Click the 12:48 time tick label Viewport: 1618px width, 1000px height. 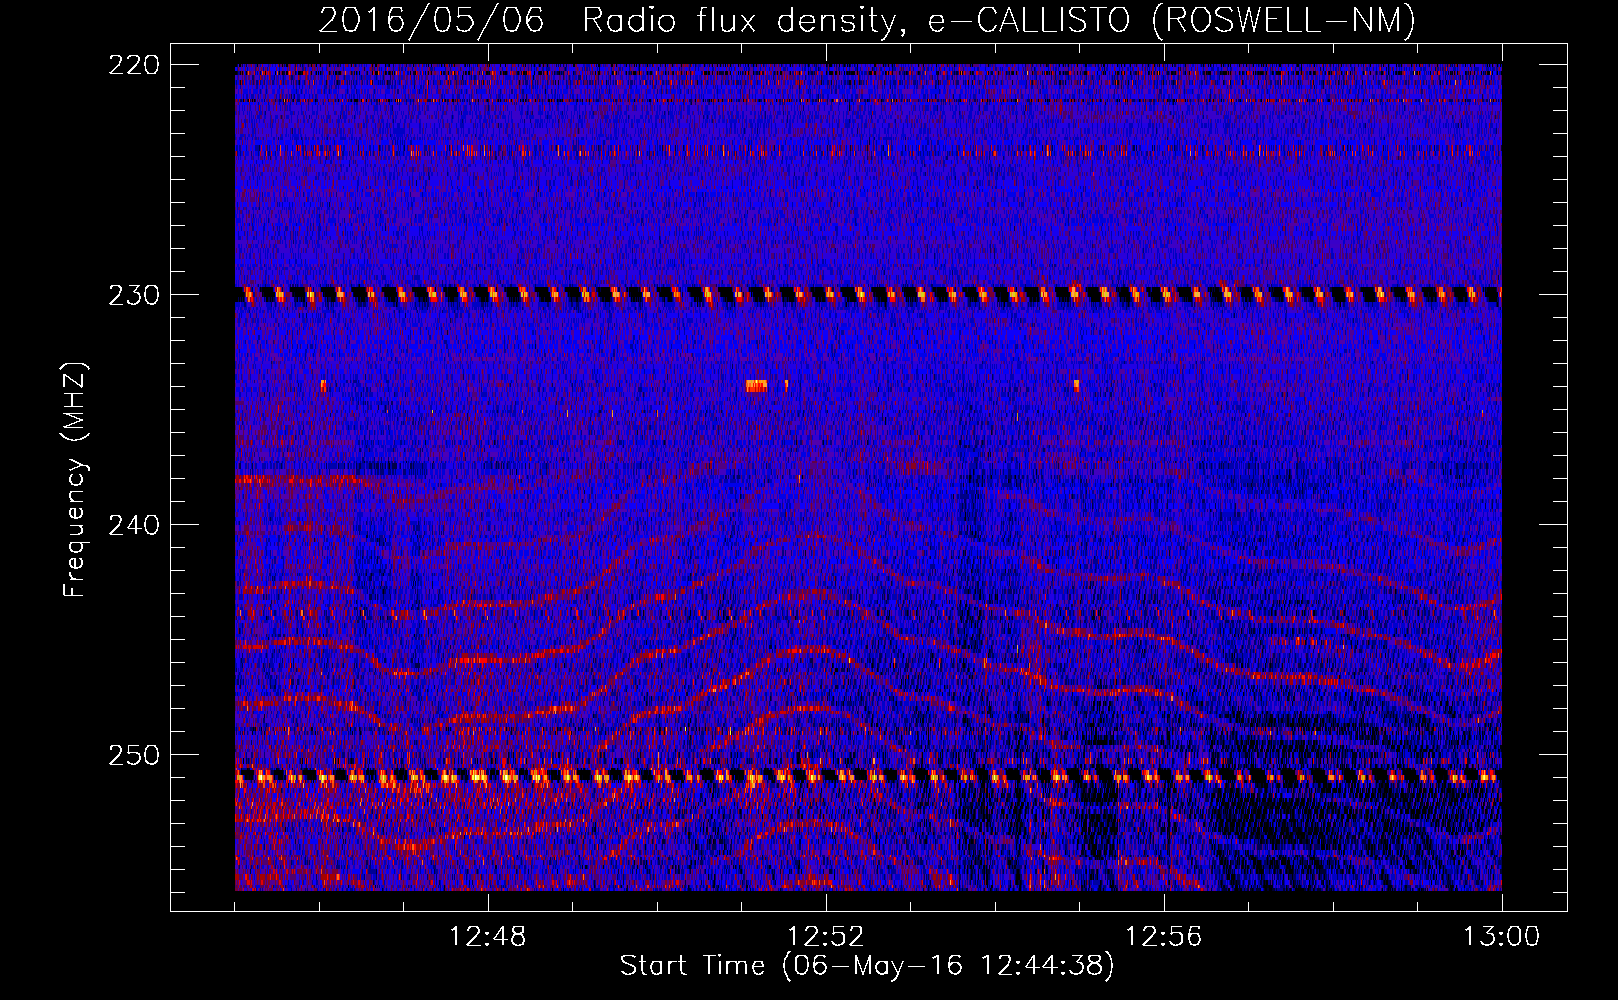488,937
